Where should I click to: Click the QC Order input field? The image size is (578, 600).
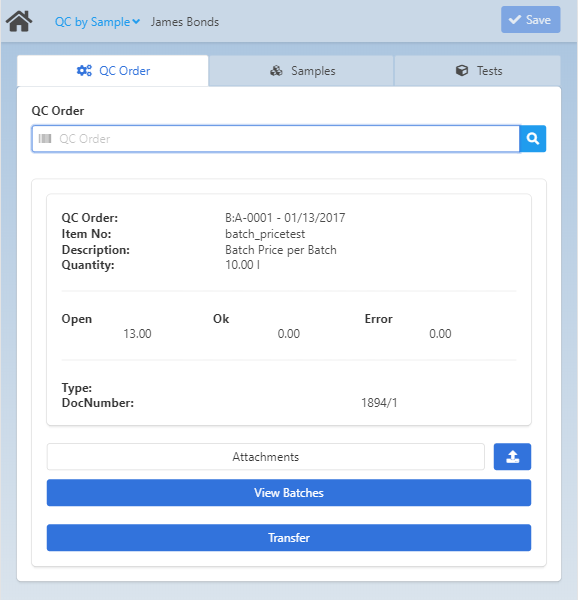[275, 139]
